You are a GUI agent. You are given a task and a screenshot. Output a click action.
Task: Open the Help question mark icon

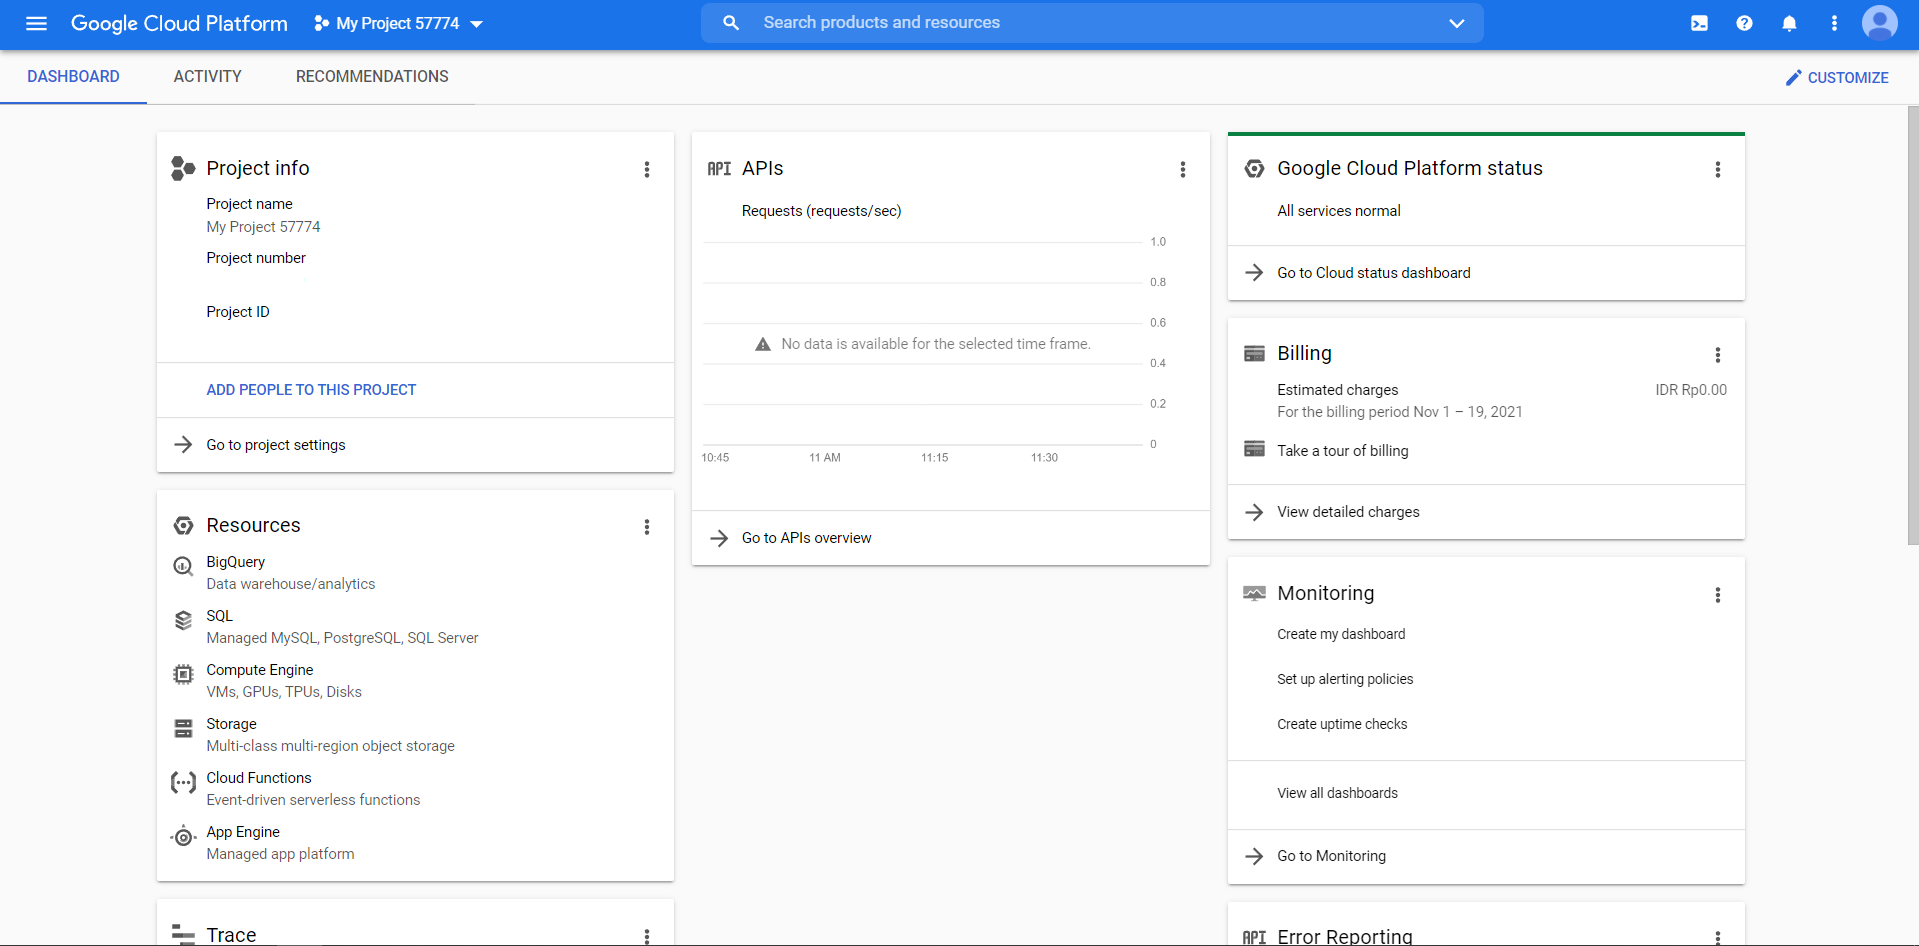point(1744,23)
